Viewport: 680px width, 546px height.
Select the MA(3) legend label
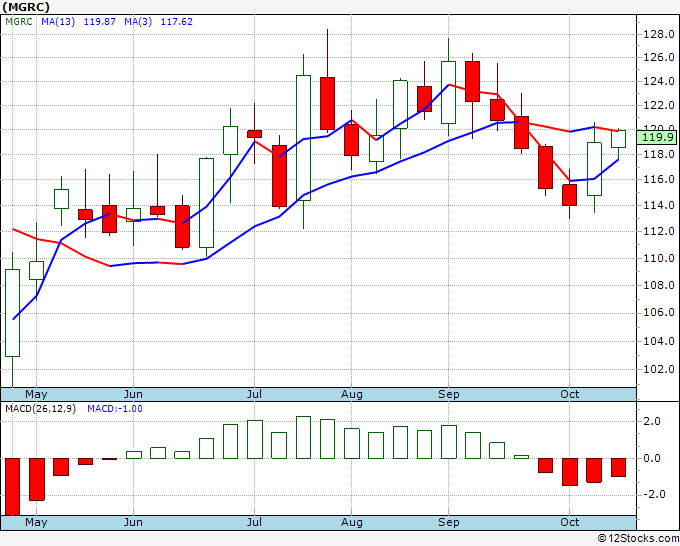click(x=138, y=22)
